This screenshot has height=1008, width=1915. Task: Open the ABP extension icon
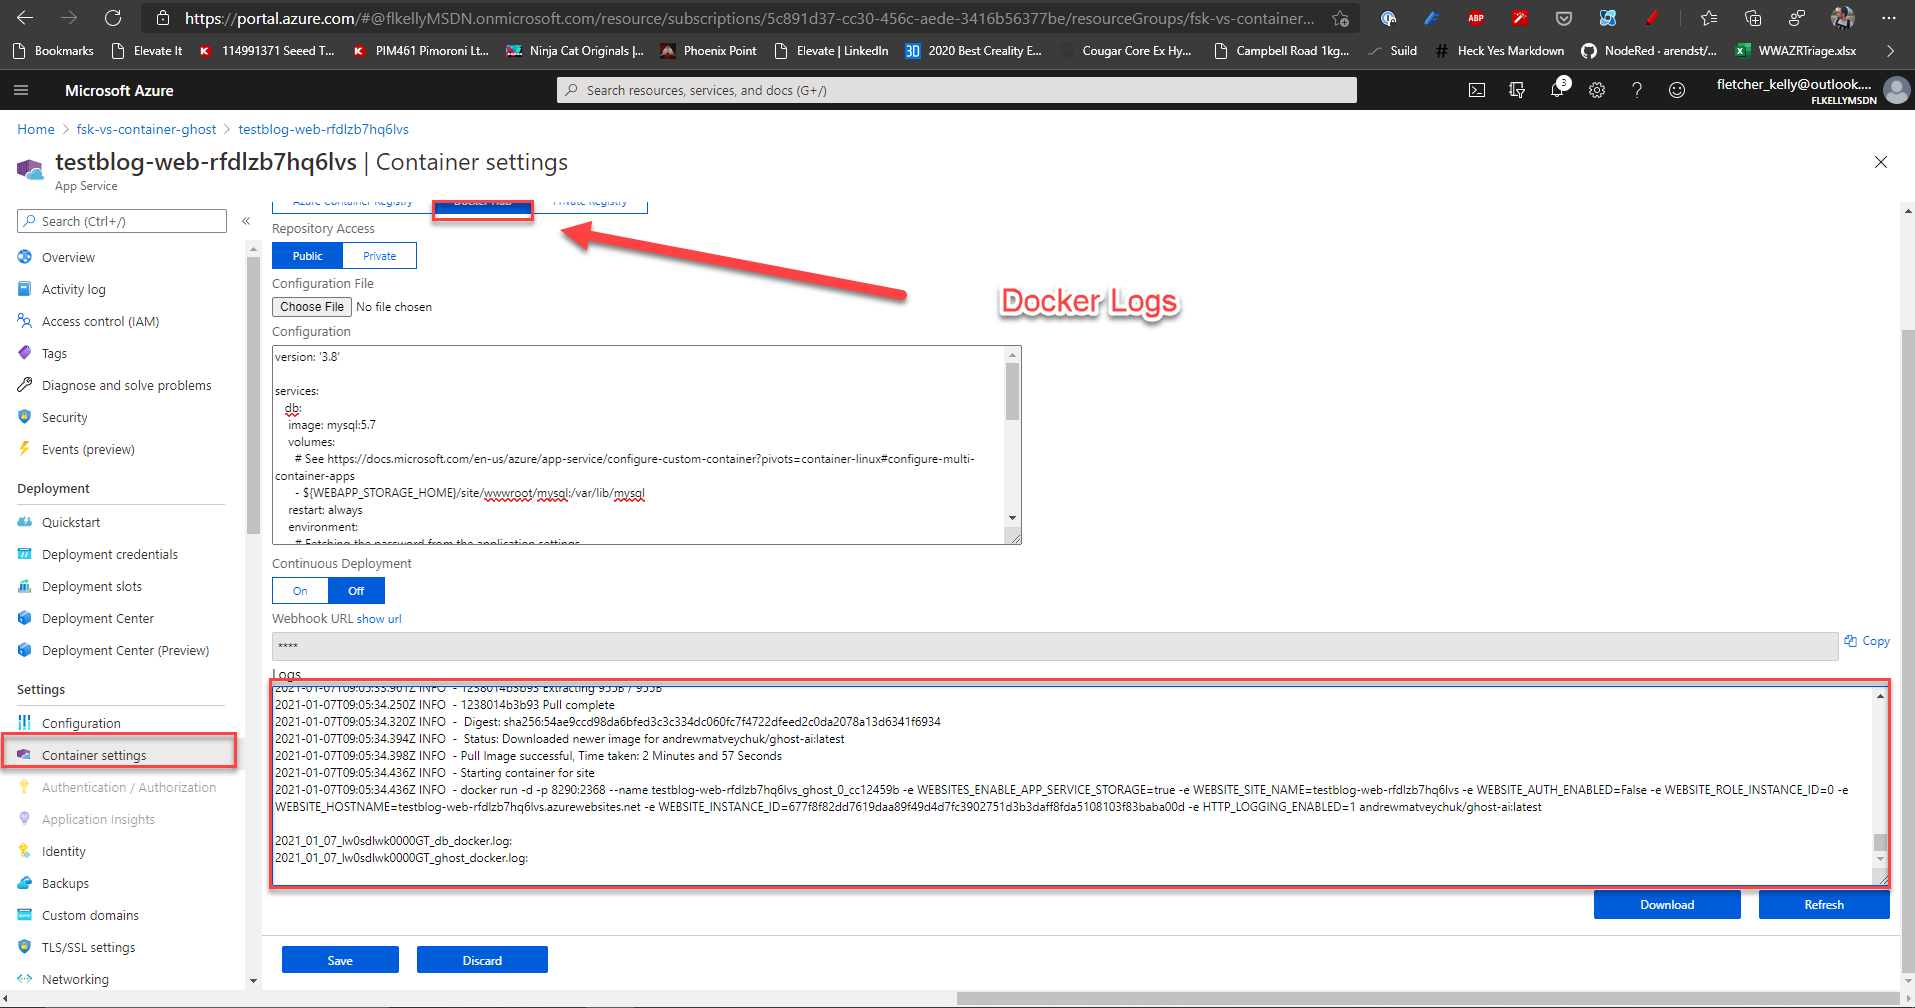pos(1476,18)
